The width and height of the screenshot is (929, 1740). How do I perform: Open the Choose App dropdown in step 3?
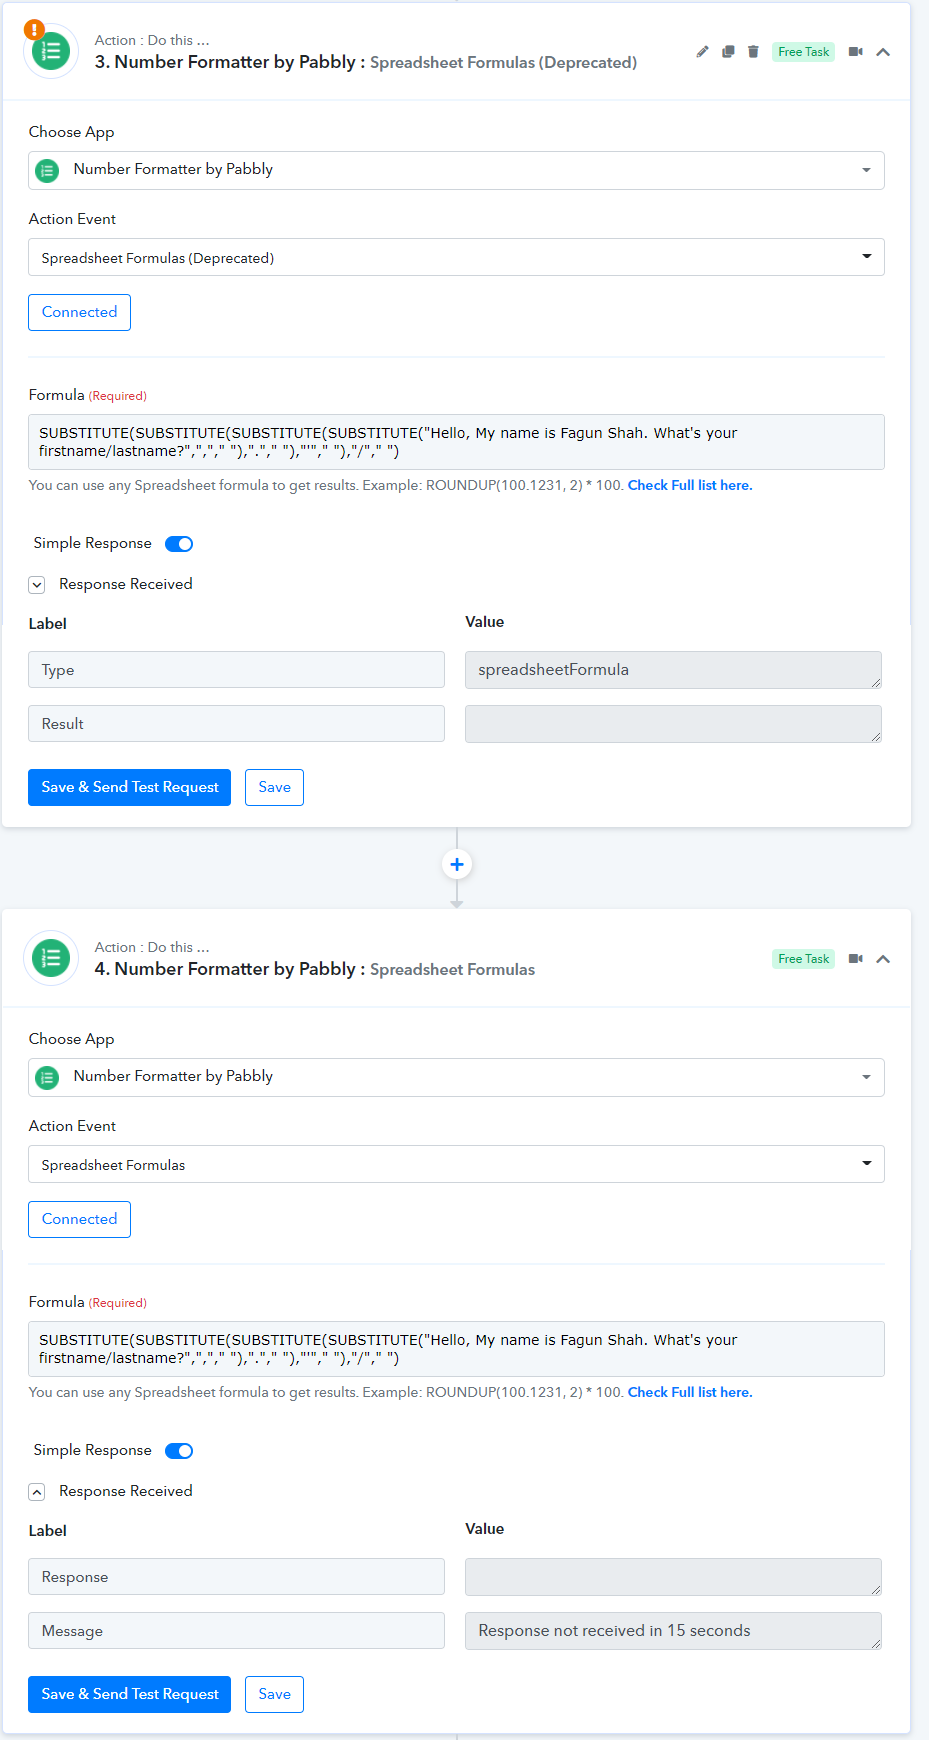tap(456, 170)
